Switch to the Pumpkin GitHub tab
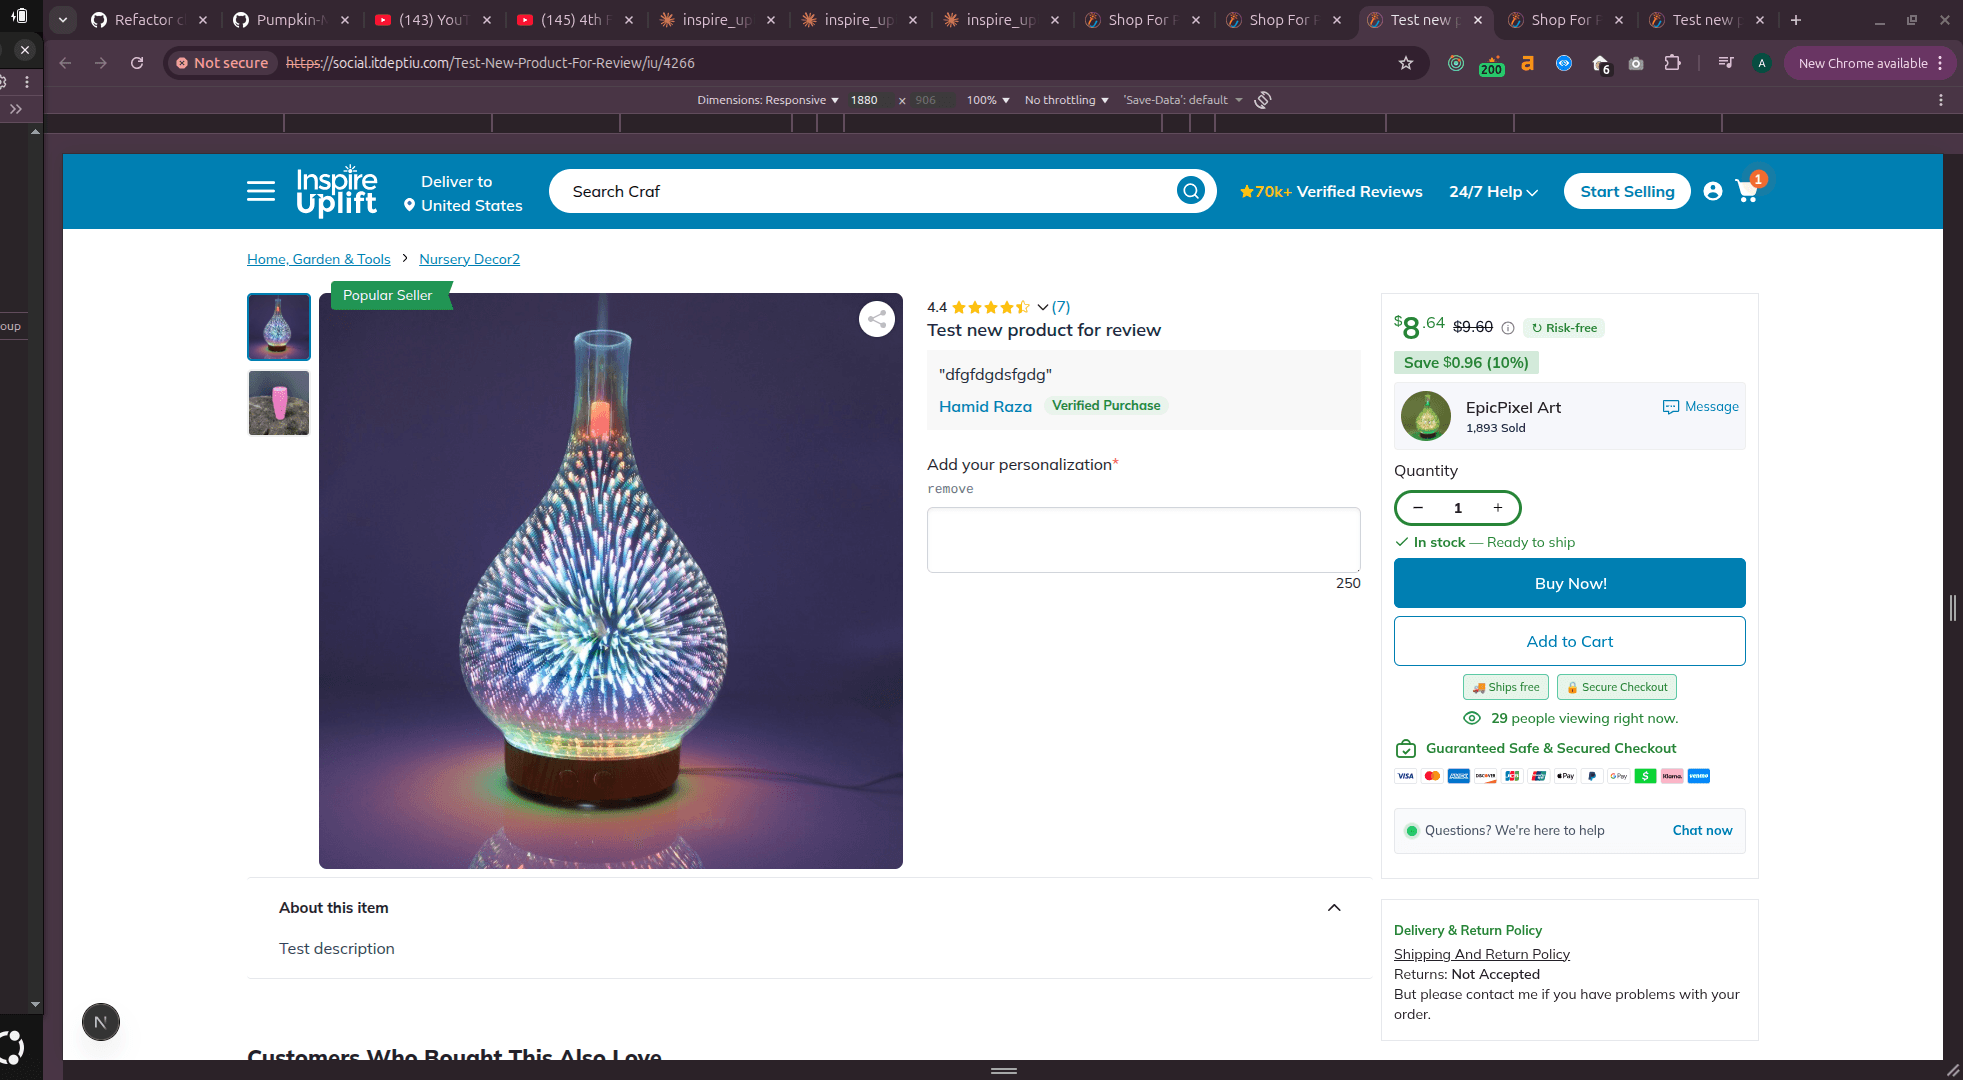Viewport: 1963px width, 1080px height. pos(290,20)
